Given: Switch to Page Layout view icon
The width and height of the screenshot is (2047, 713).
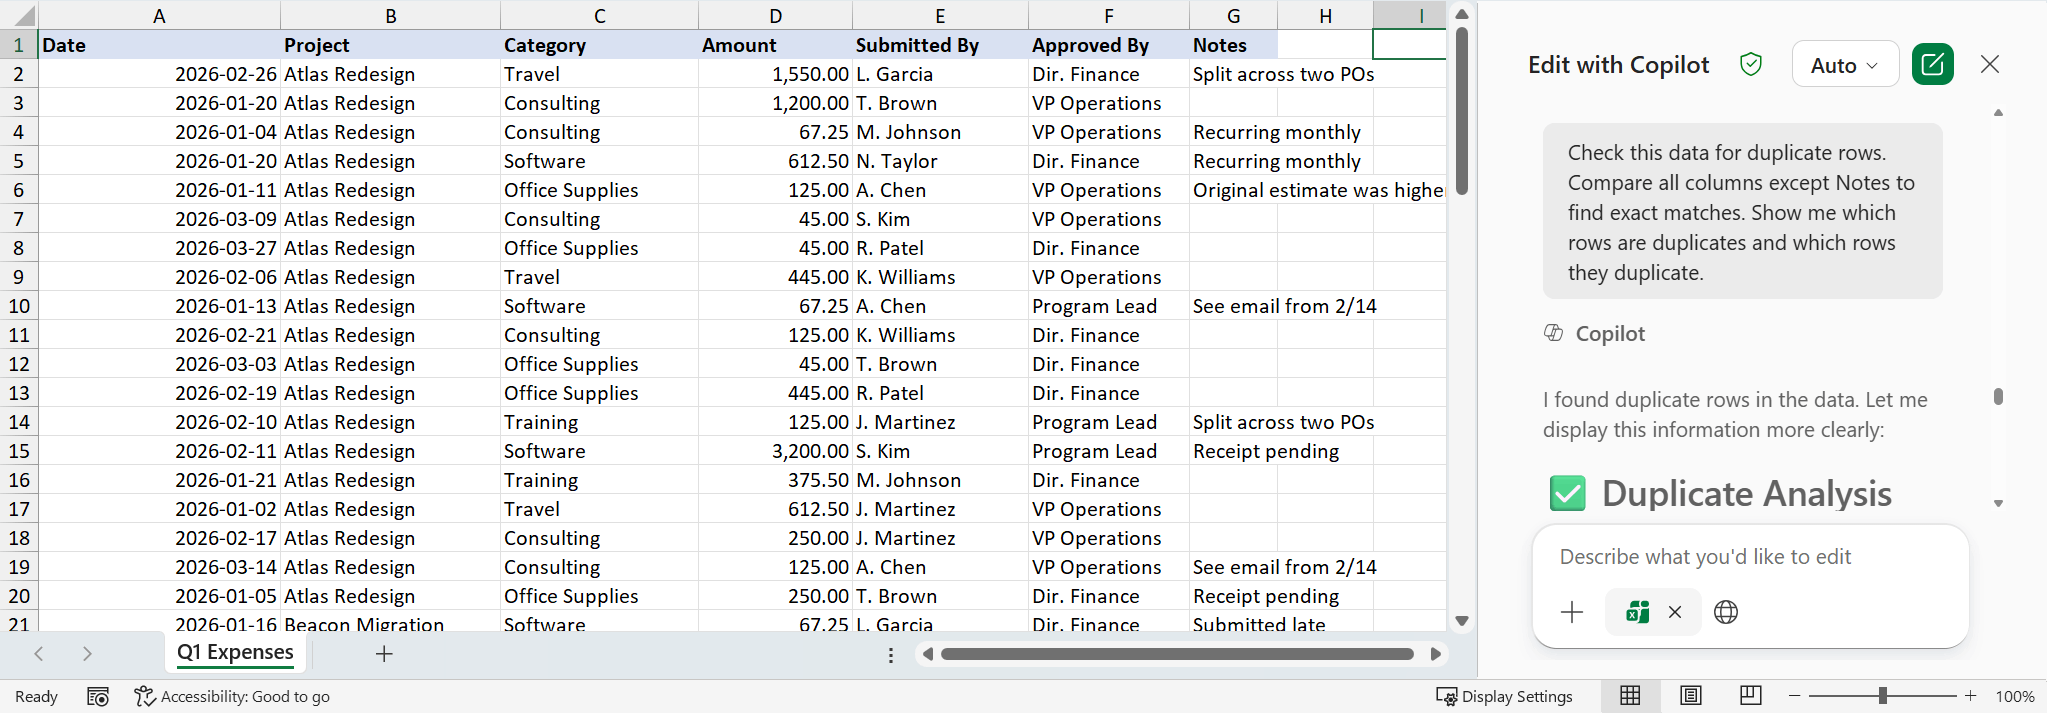Looking at the screenshot, I should pyautogui.click(x=1691, y=696).
